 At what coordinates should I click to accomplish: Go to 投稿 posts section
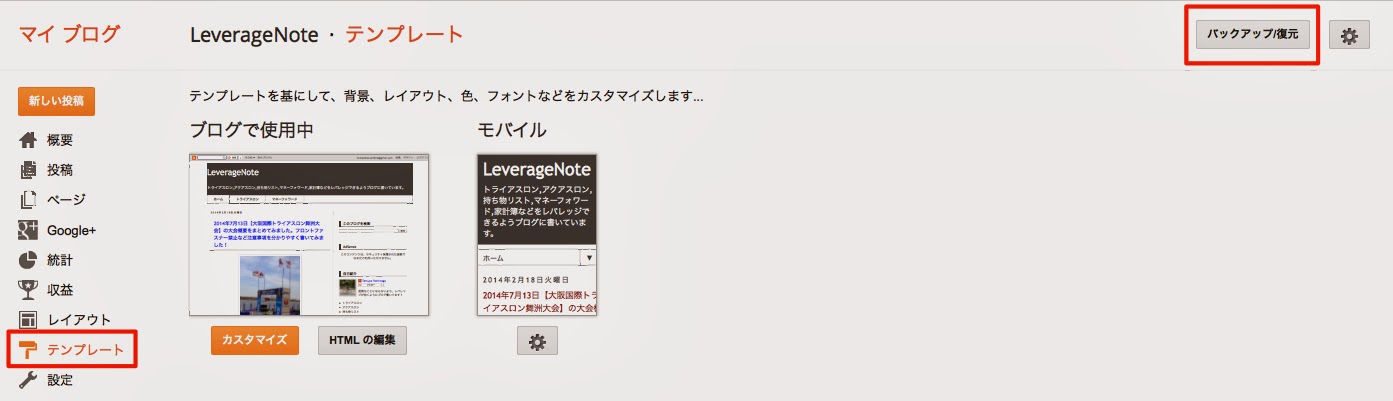60,170
